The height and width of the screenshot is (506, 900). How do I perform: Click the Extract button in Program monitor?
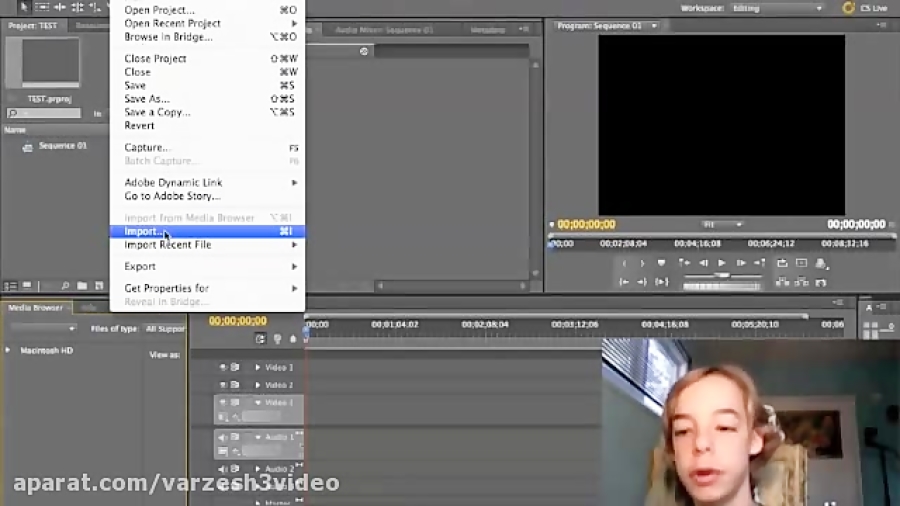click(801, 282)
